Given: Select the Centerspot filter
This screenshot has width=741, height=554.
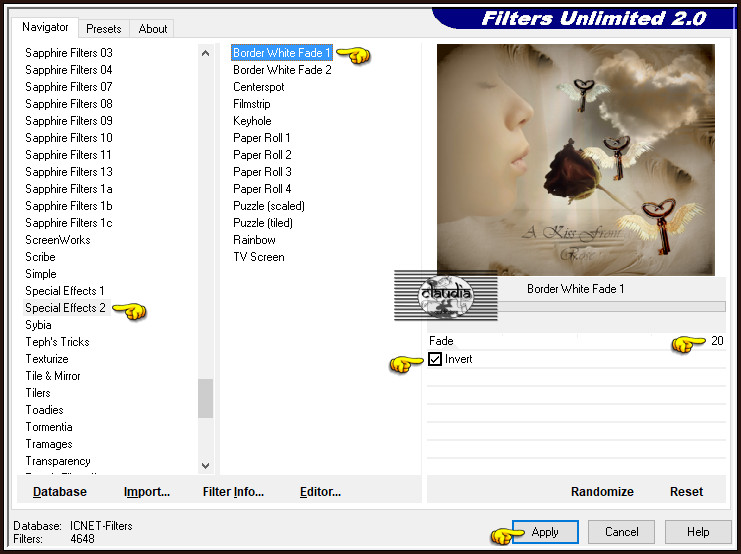Looking at the screenshot, I should (x=258, y=87).
